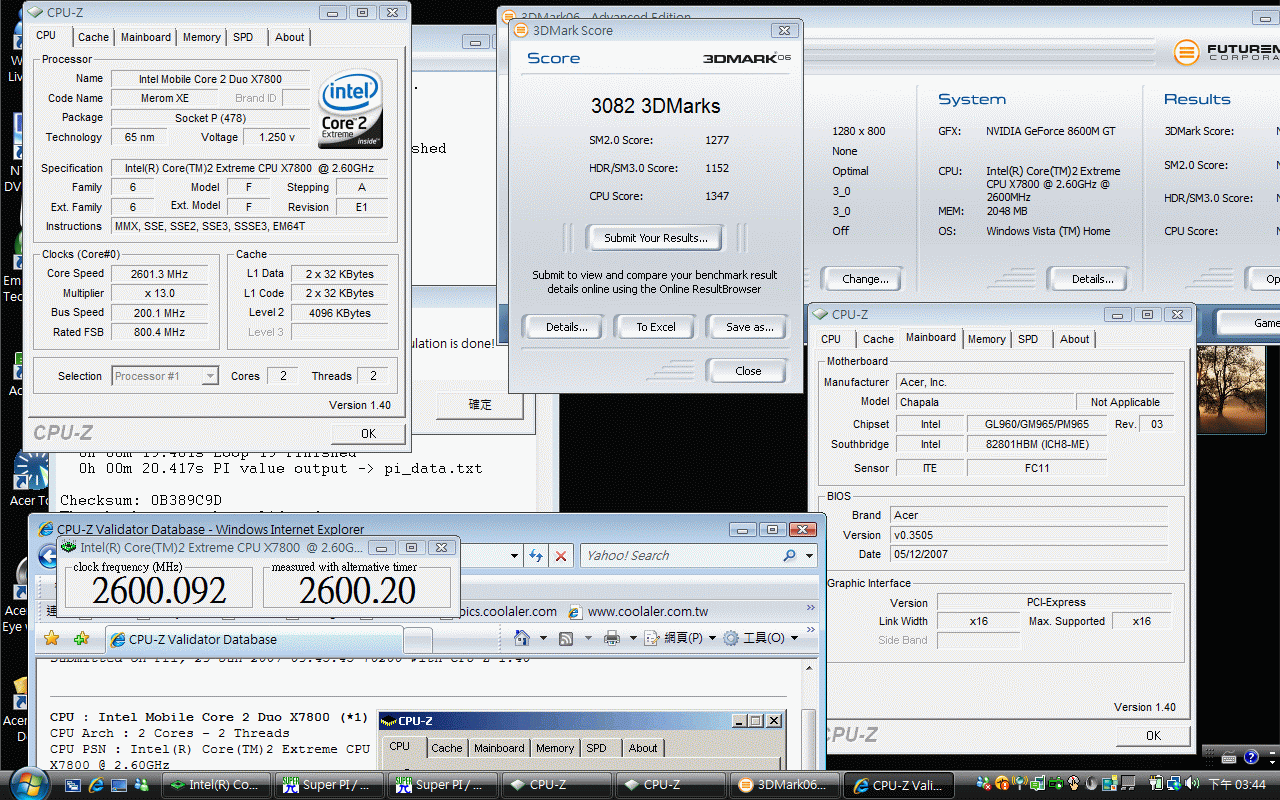Click the IE Print icon

(x=612, y=638)
